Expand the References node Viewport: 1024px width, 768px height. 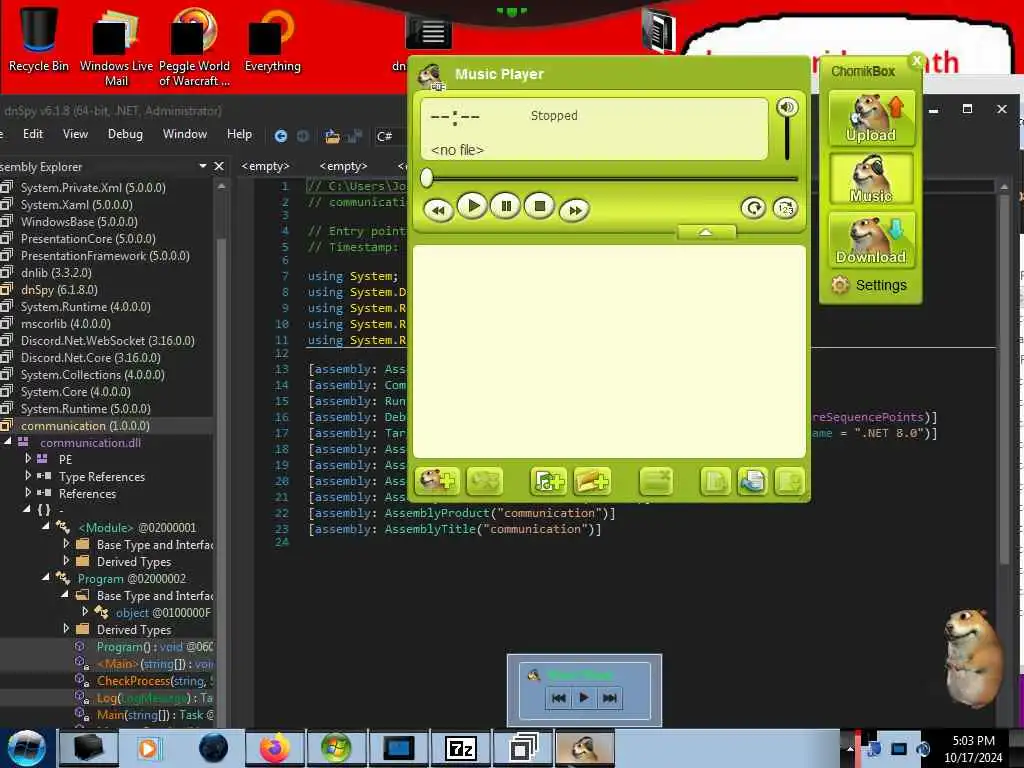[x=27, y=493]
